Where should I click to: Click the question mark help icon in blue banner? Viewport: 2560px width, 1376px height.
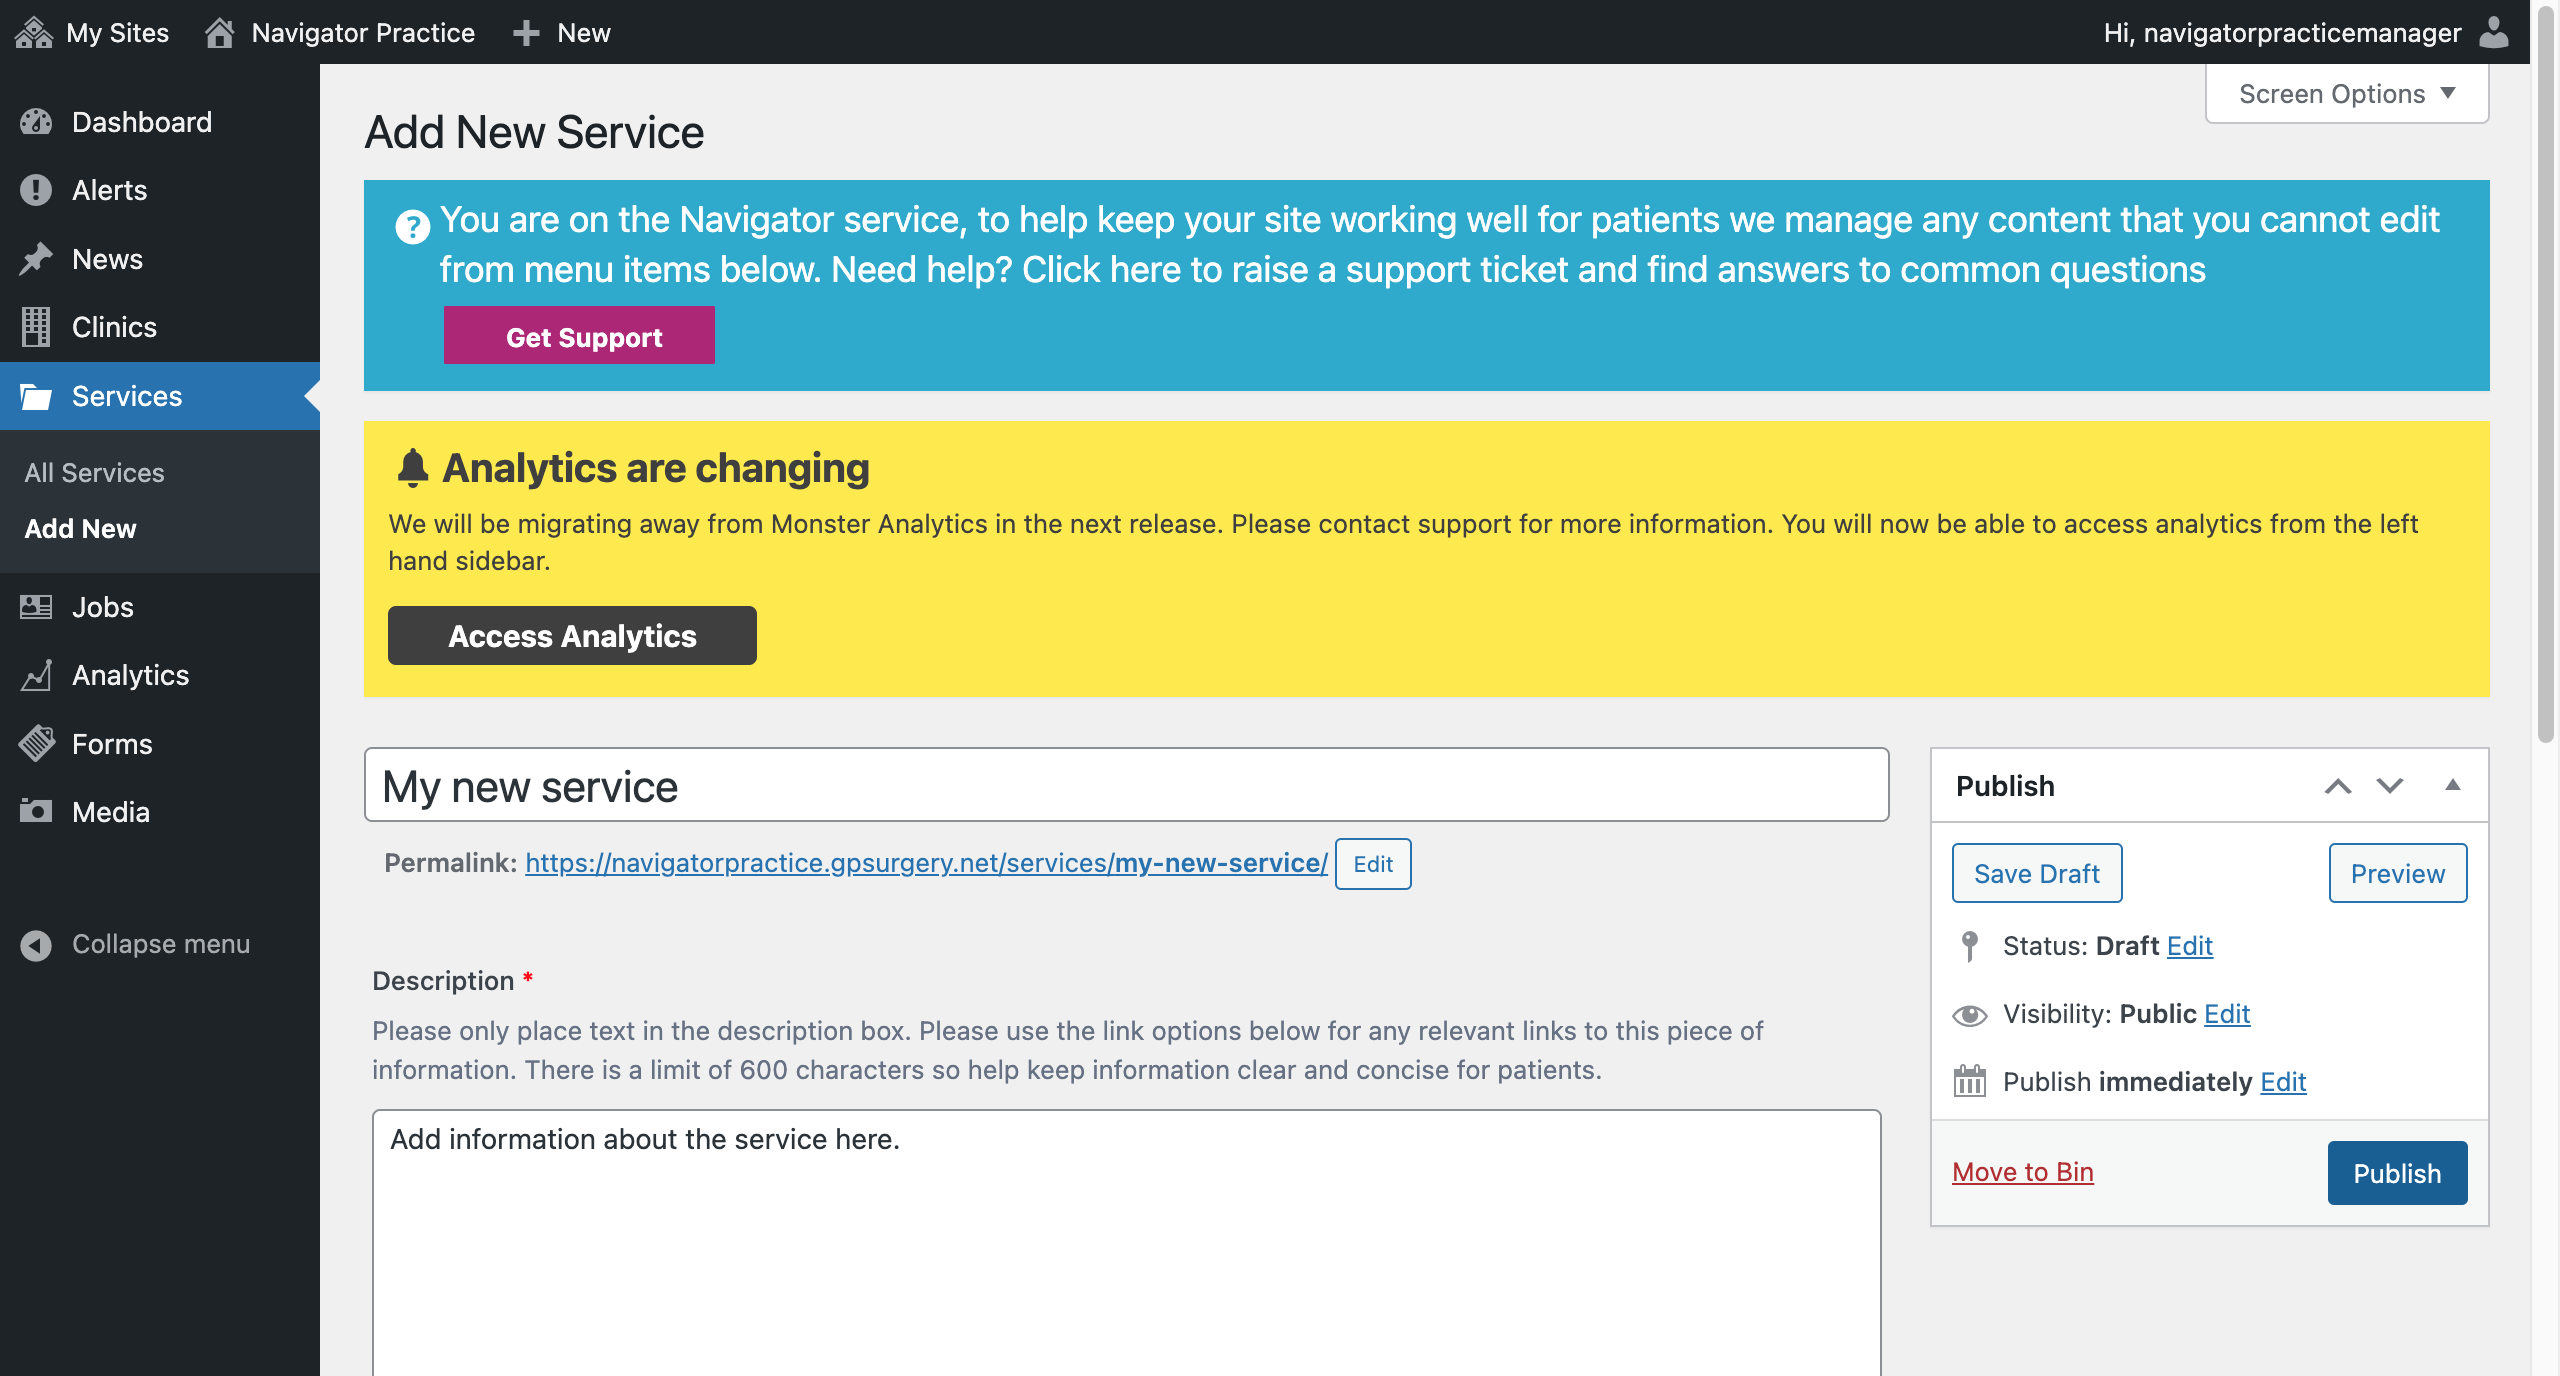point(412,227)
